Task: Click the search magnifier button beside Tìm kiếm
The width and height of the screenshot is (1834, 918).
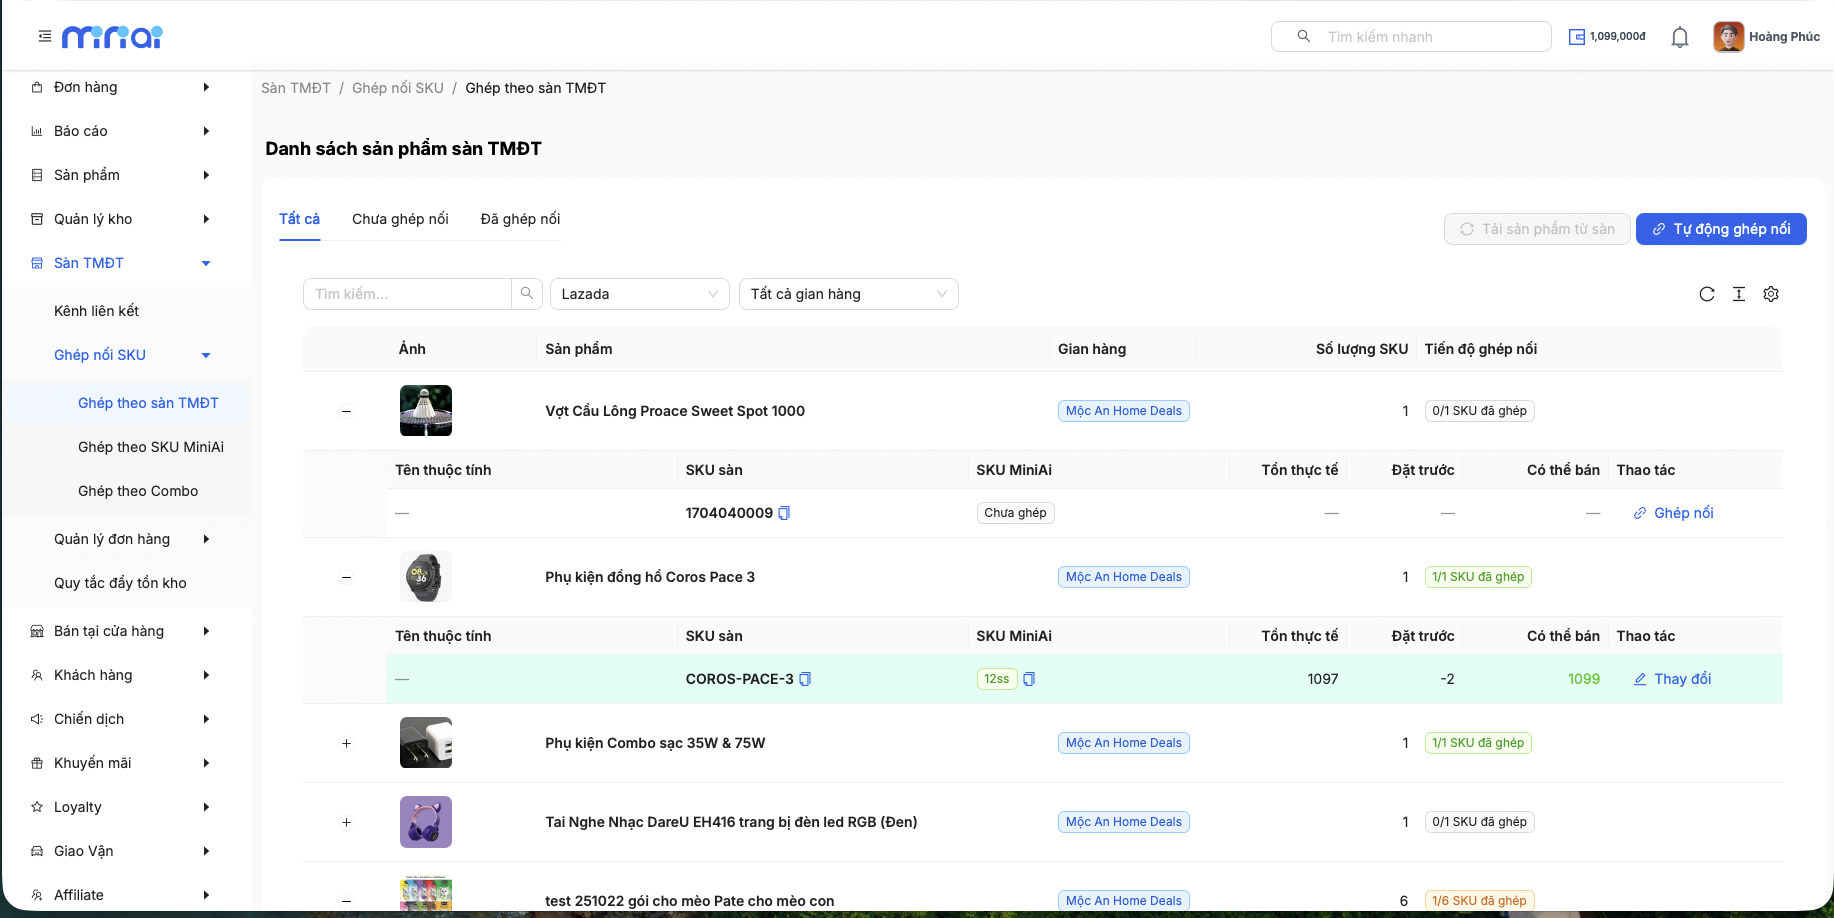Action: pos(527,294)
